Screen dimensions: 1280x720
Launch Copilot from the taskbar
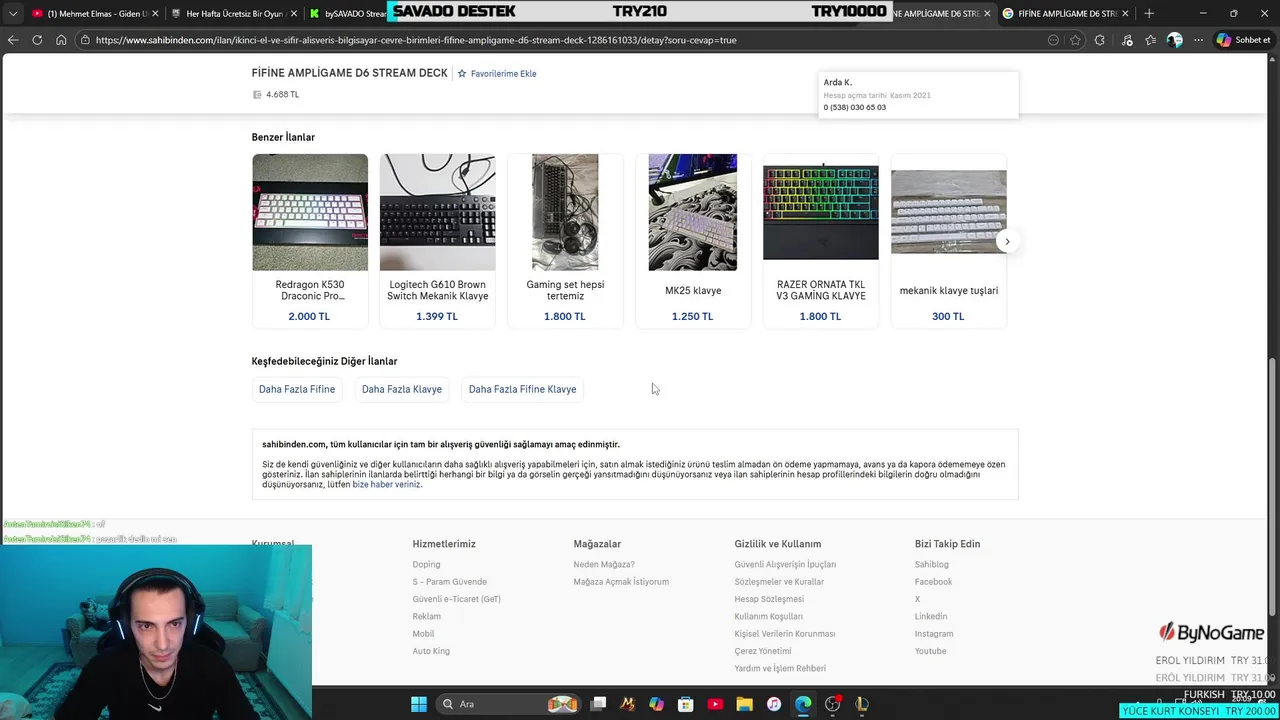(x=656, y=704)
